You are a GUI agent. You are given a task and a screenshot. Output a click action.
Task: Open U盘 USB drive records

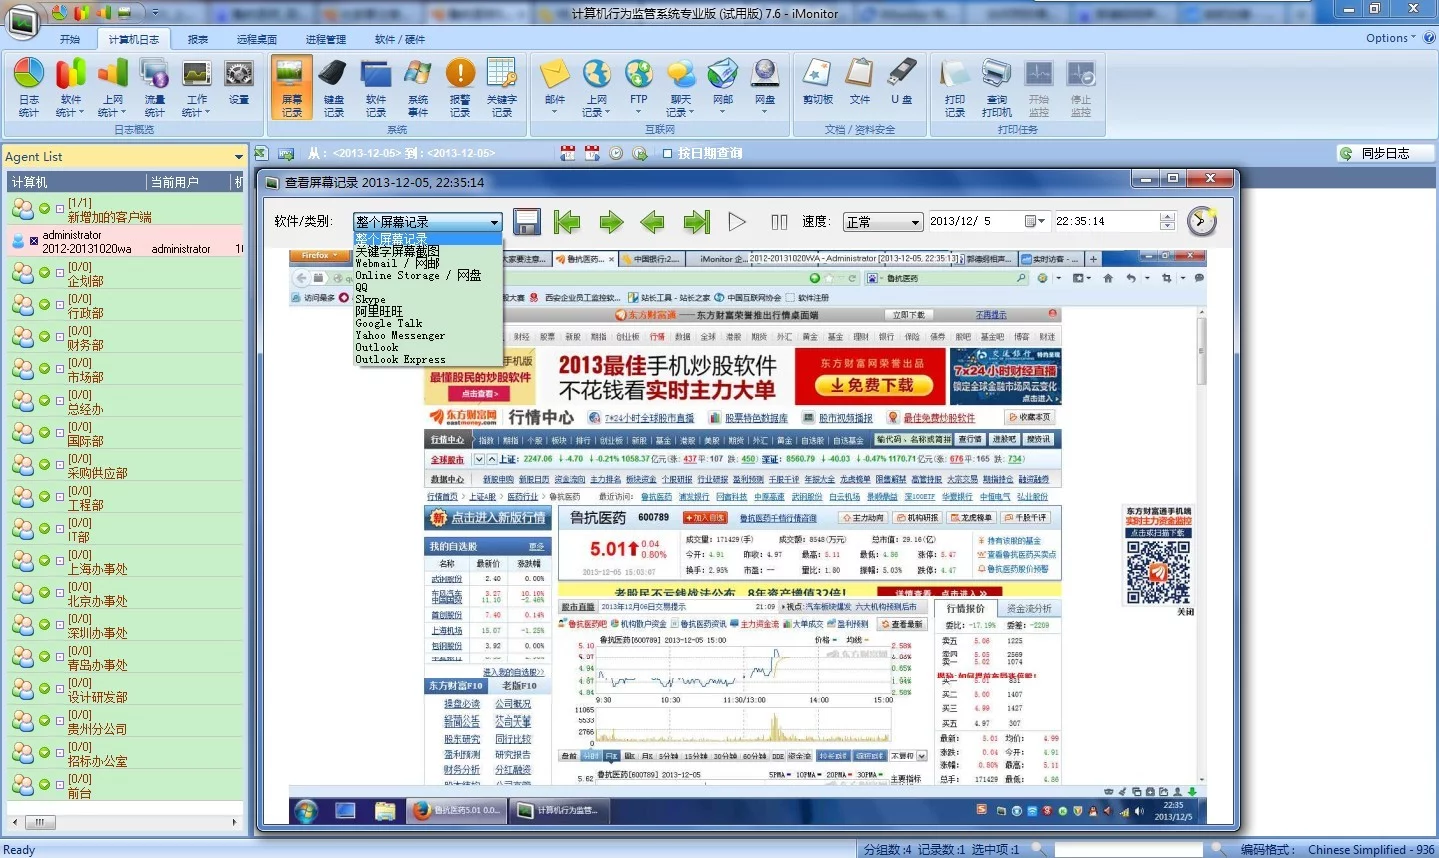click(x=901, y=82)
